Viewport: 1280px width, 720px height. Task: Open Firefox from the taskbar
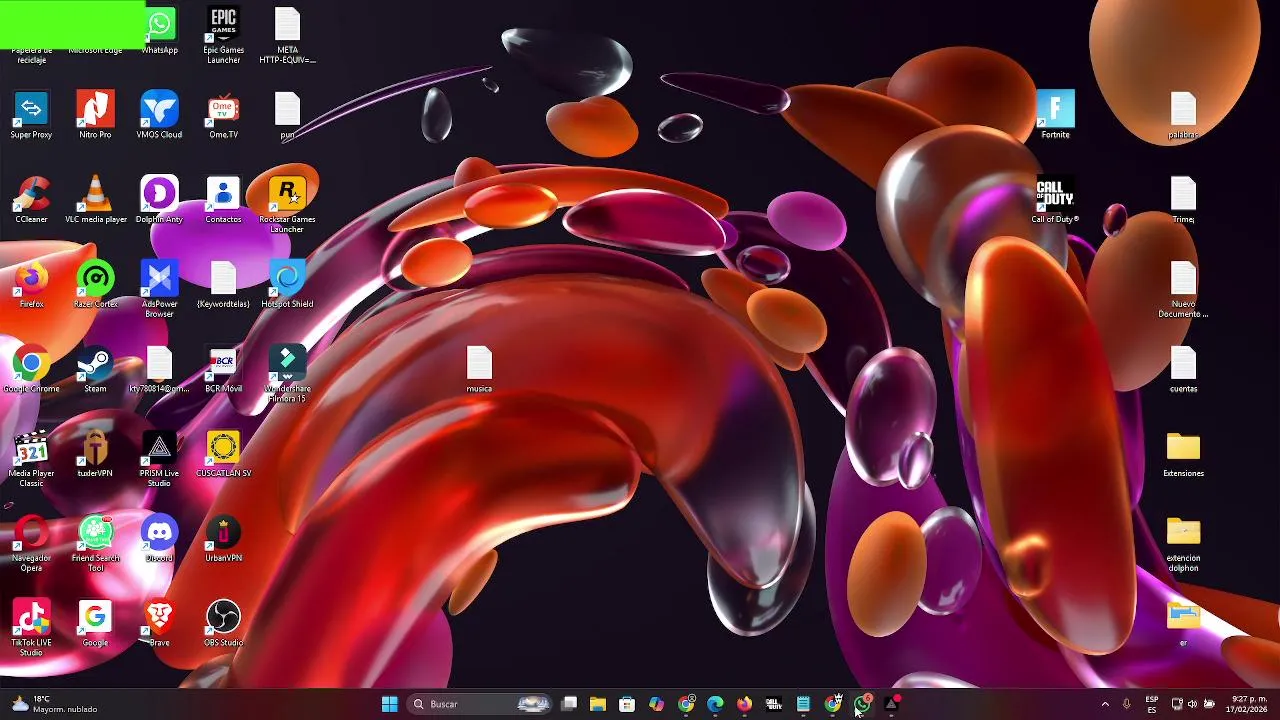(x=744, y=704)
